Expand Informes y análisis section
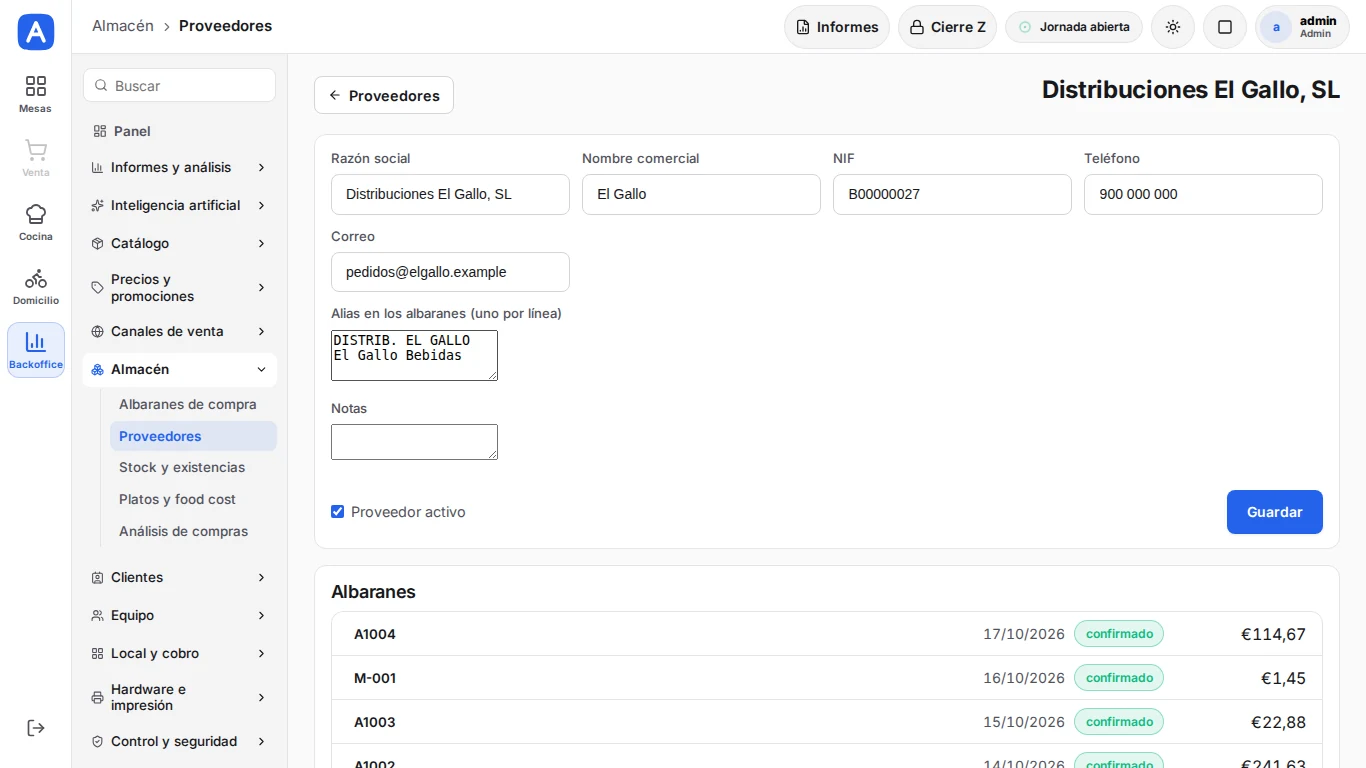This screenshot has width=1366, height=768. 179,167
